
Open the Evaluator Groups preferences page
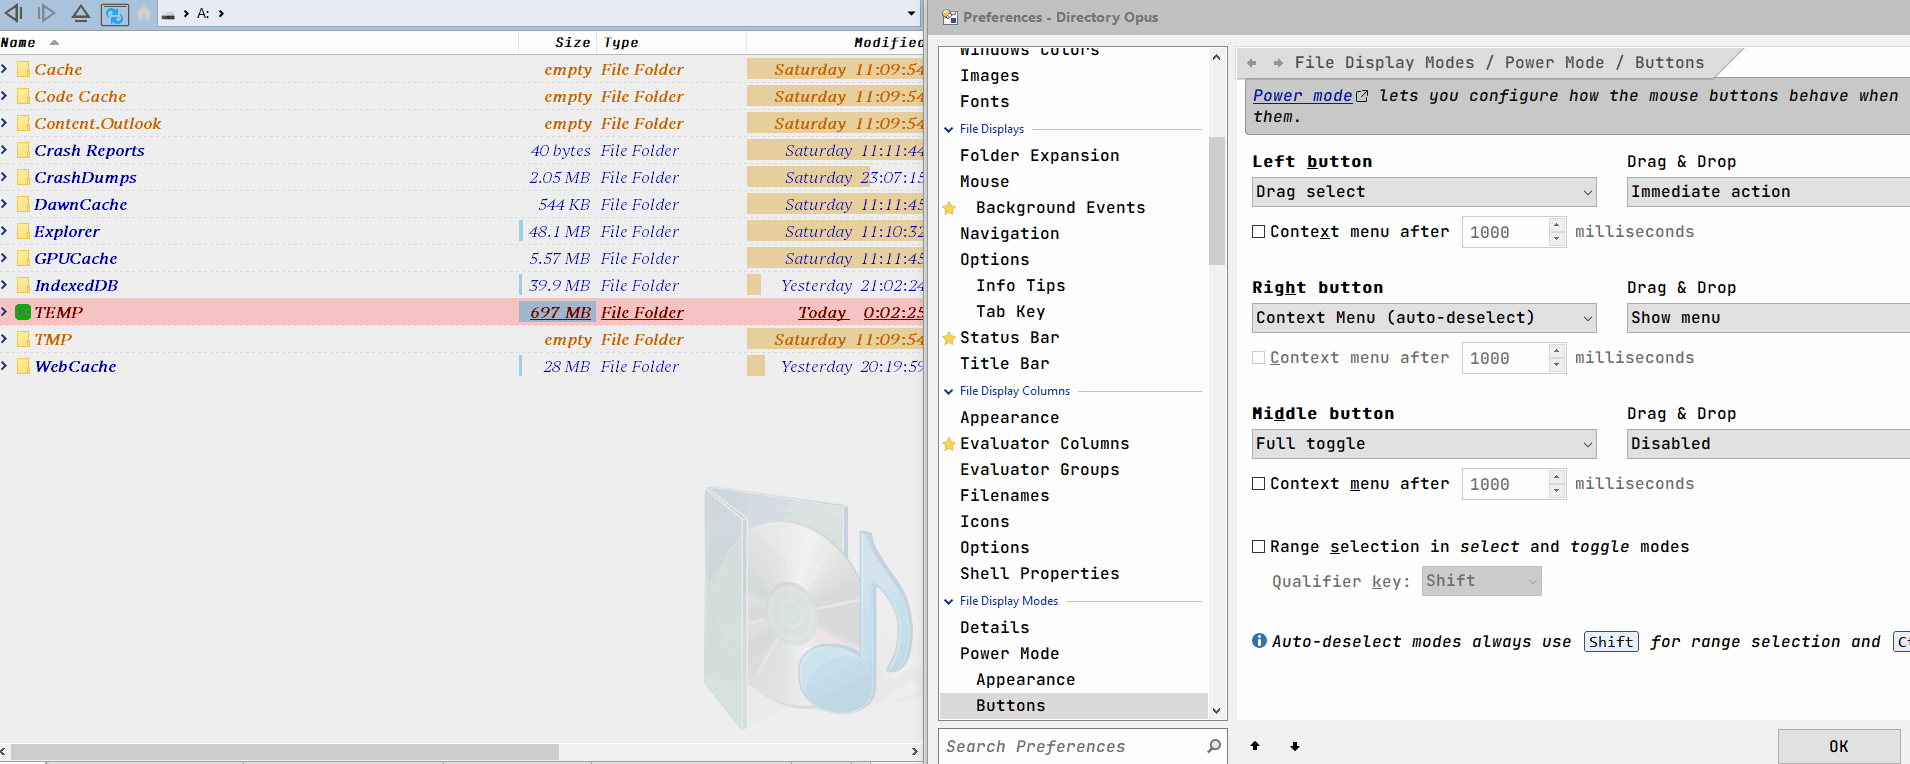pos(1040,470)
